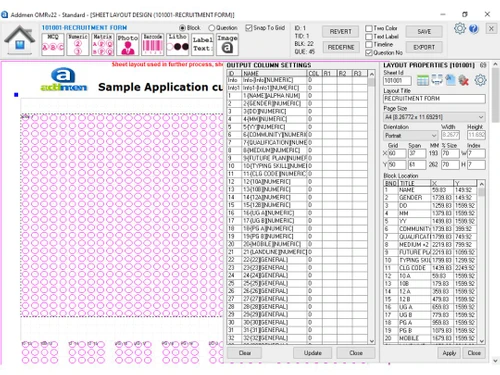
Task: Click the Layout Title input field
Action: 434,99
